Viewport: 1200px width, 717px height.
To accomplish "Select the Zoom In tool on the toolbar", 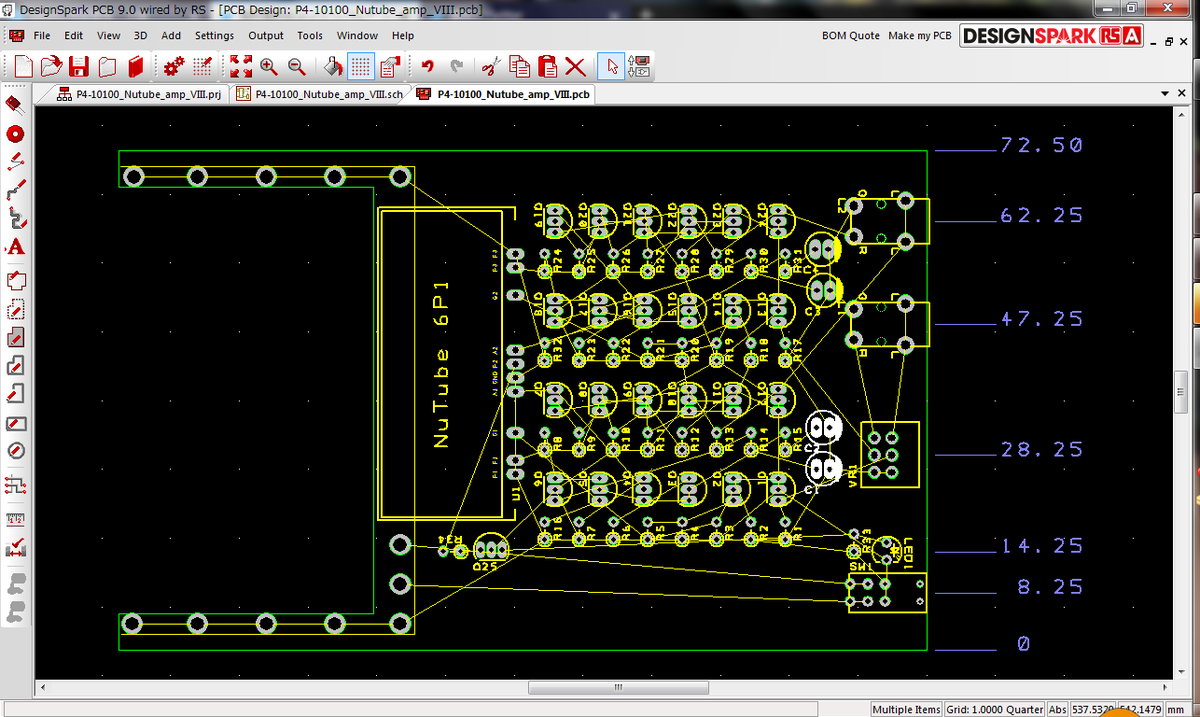I will [269, 66].
